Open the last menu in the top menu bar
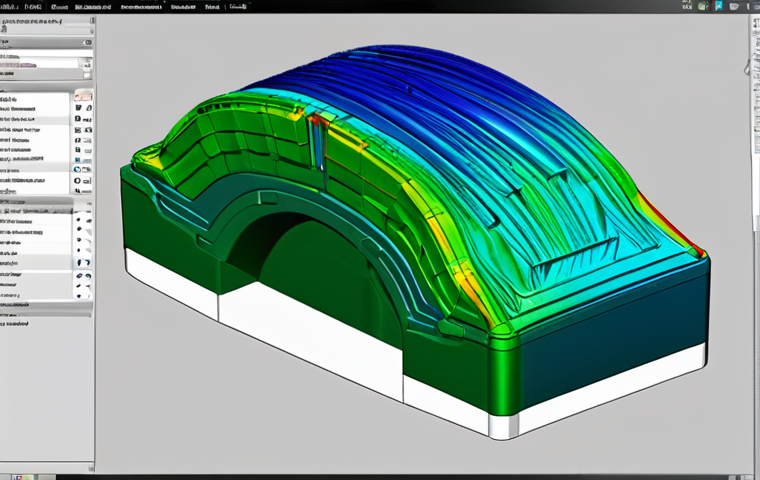Viewport: 760px width, 480px height. [238, 6]
